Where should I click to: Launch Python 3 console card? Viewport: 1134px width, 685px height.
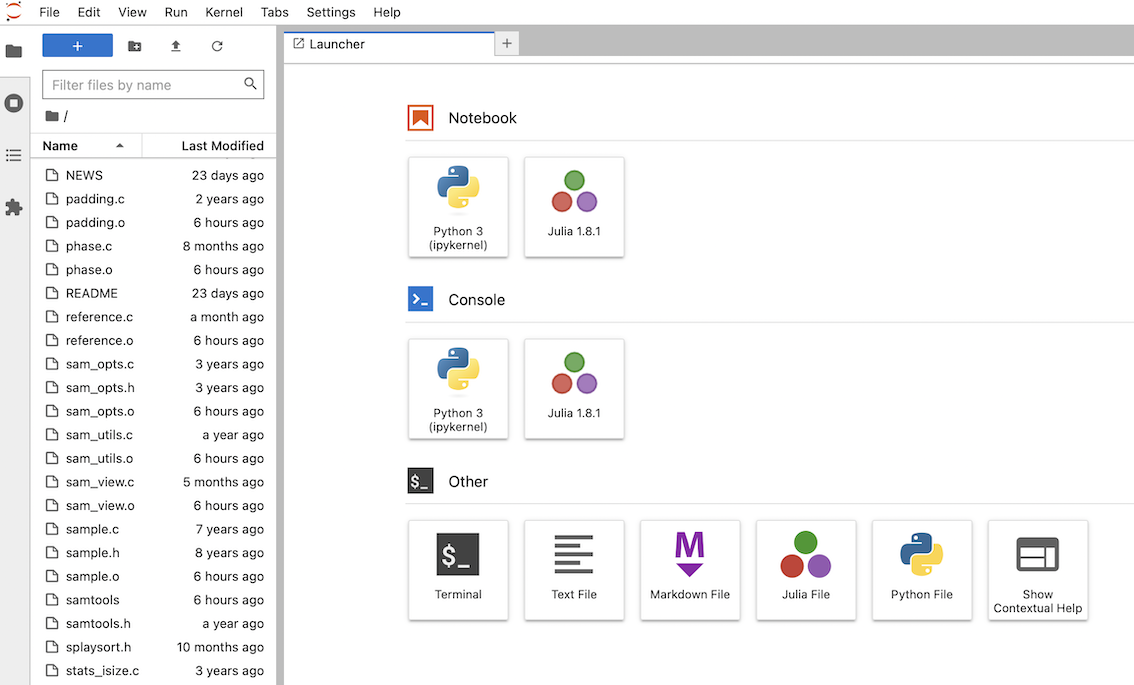[459, 388]
